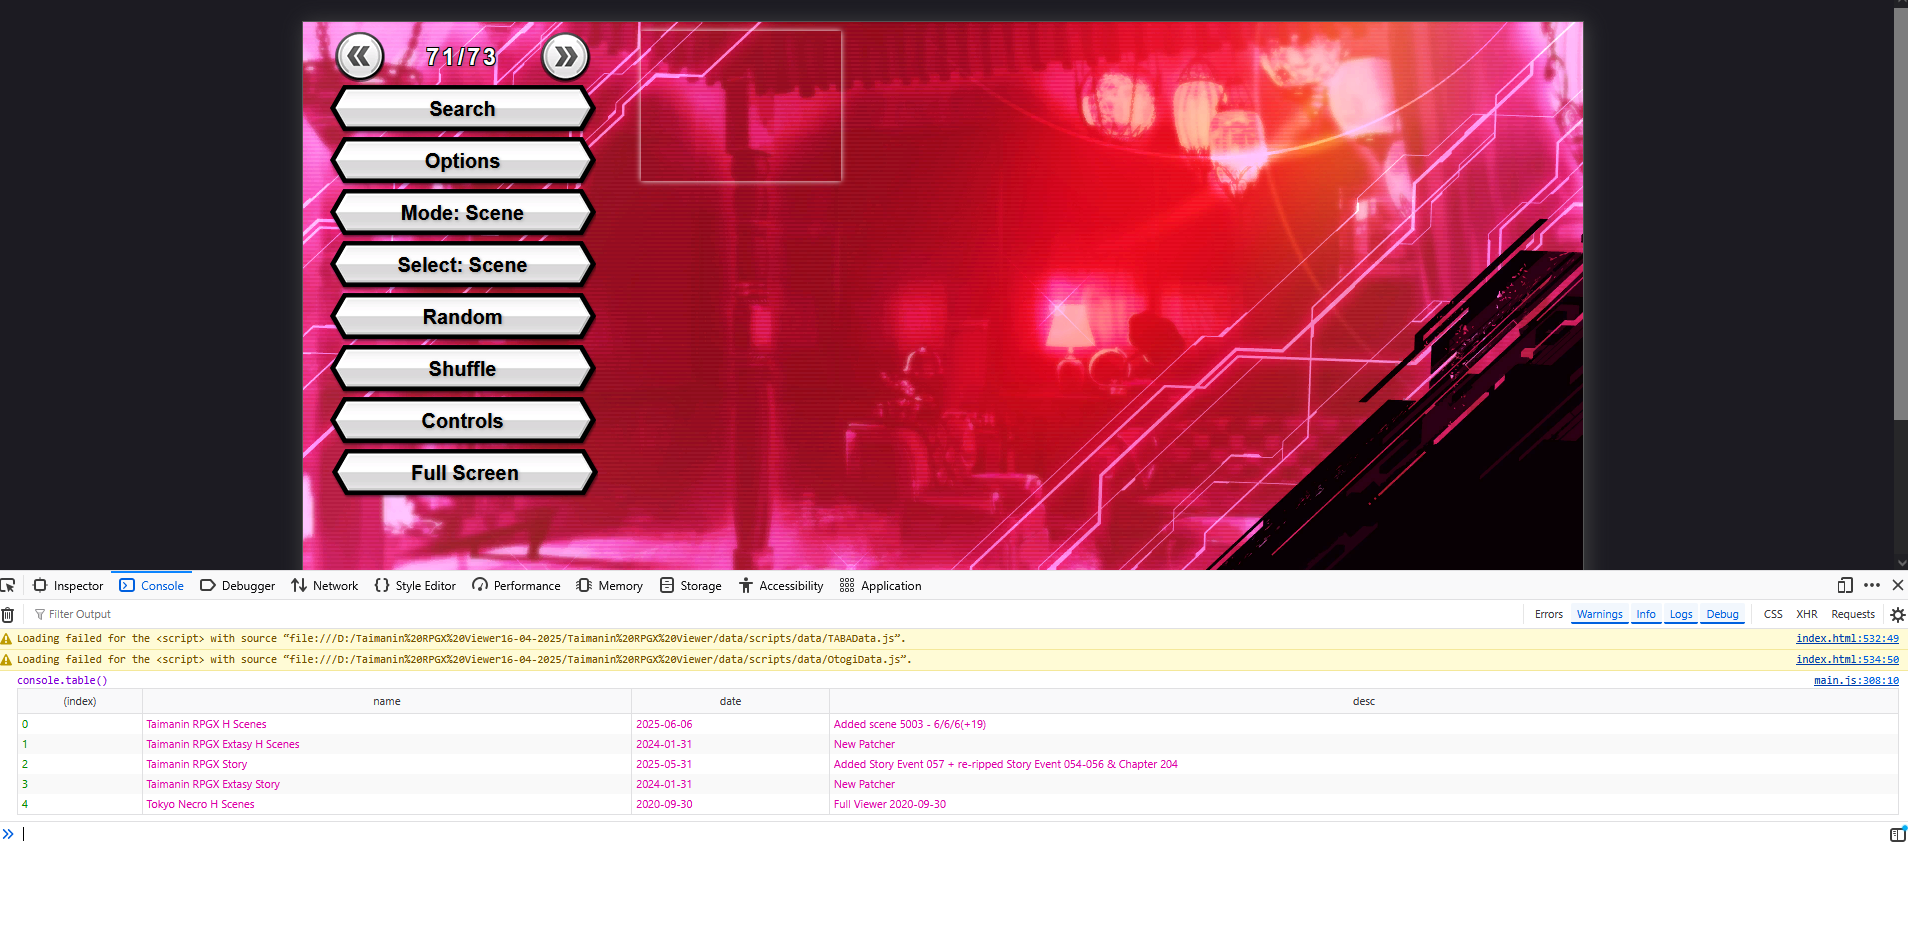This screenshot has width=1908, height=936.
Task: Toggle the Requests filter
Action: pos(1852,614)
